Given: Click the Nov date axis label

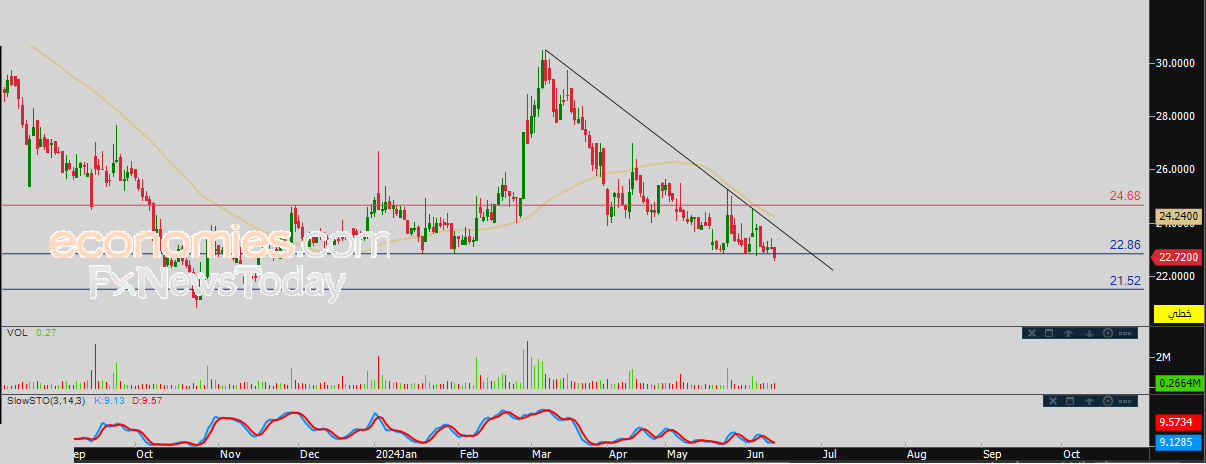Looking at the screenshot, I should [229, 453].
